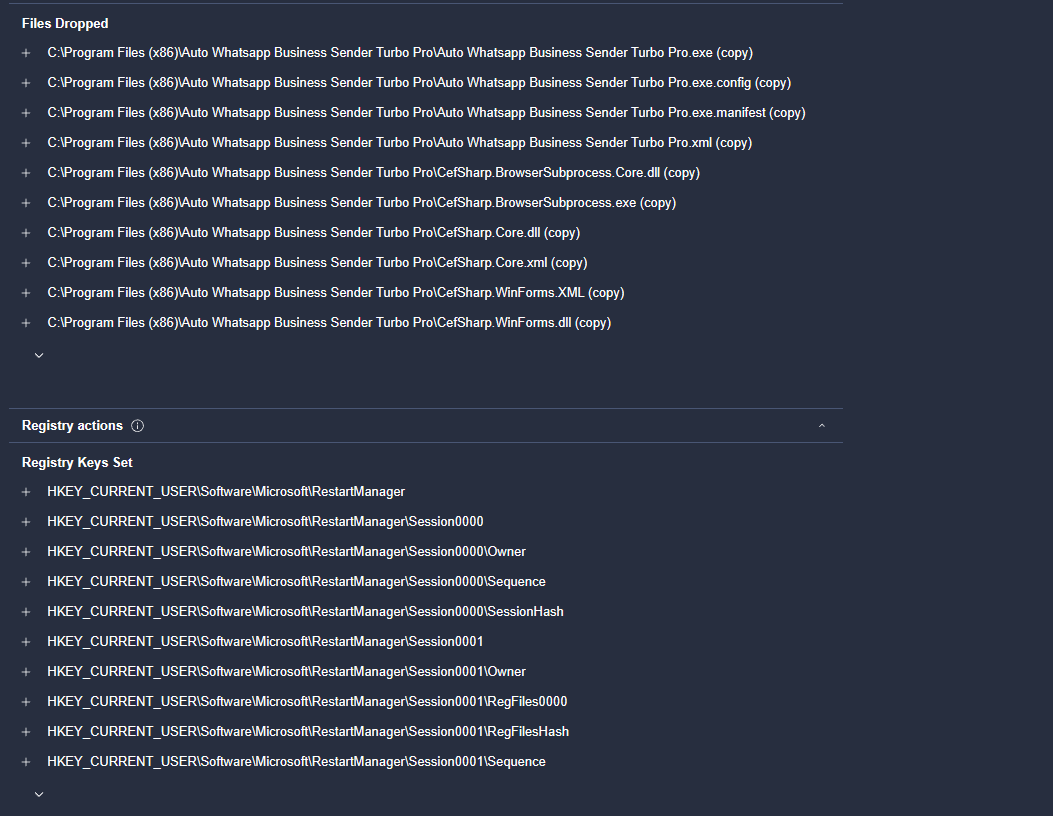
Task: Show more Registry Keys Set entries with chevron
Action: (x=39, y=795)
